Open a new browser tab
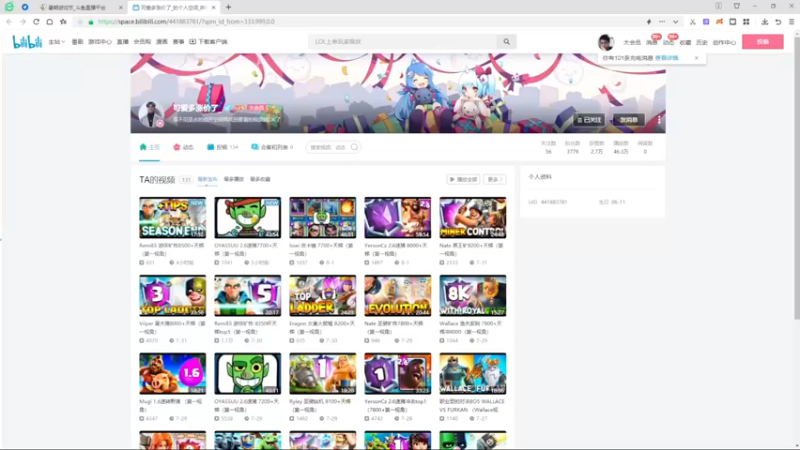Image resolution: width=800 pixels, height=450 pixels. point(228,7)
